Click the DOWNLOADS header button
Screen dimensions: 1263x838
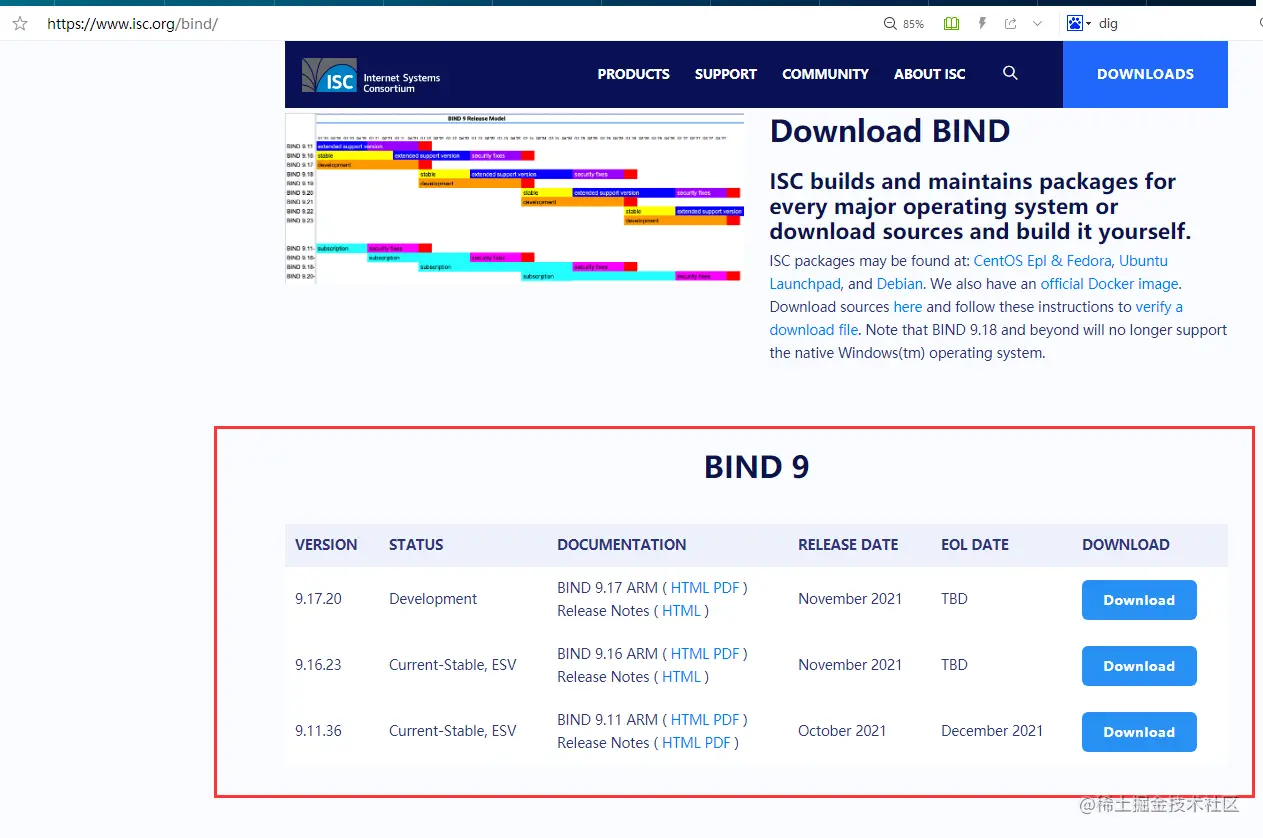tap(1145, 74)
